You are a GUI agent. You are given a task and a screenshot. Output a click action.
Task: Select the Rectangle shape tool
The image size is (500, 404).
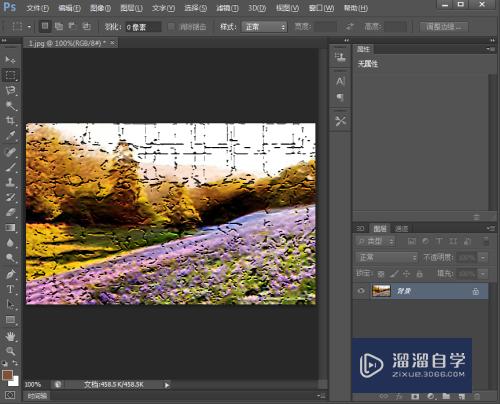coord(10,320)
